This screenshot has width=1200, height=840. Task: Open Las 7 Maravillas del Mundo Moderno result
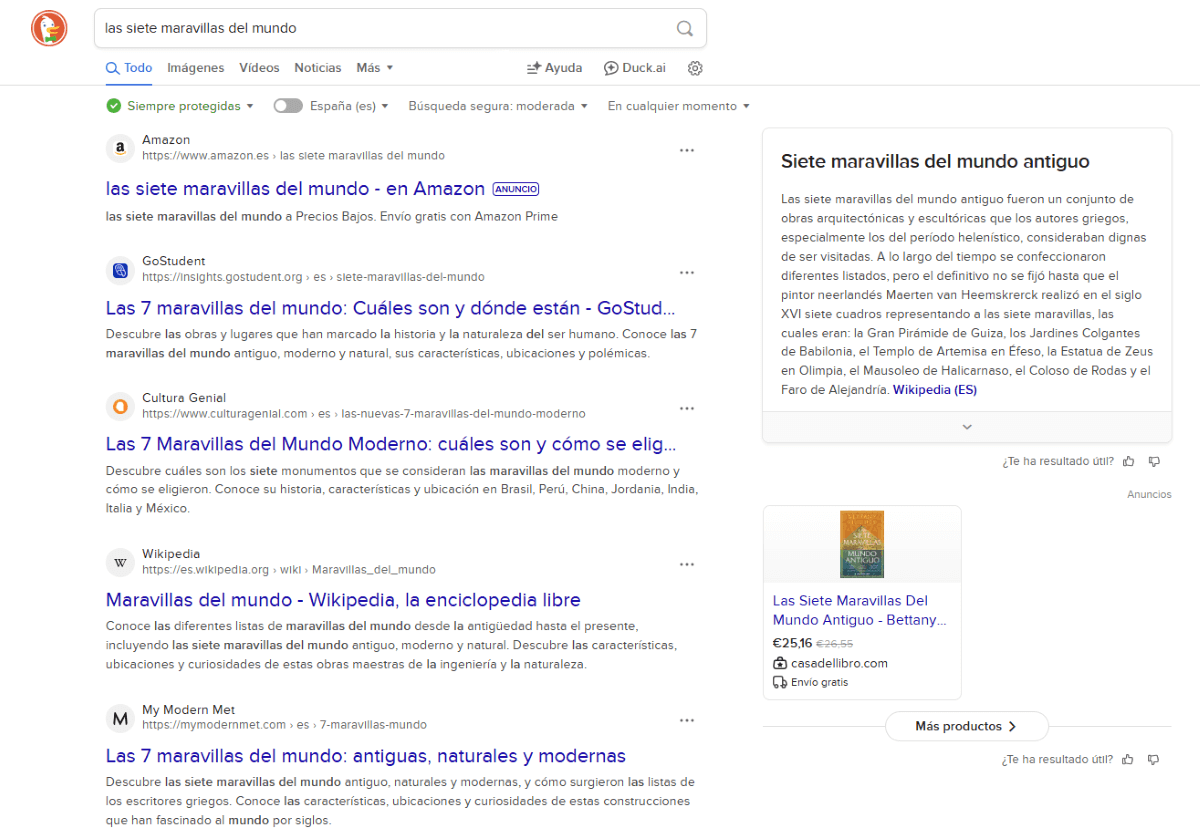391,444
